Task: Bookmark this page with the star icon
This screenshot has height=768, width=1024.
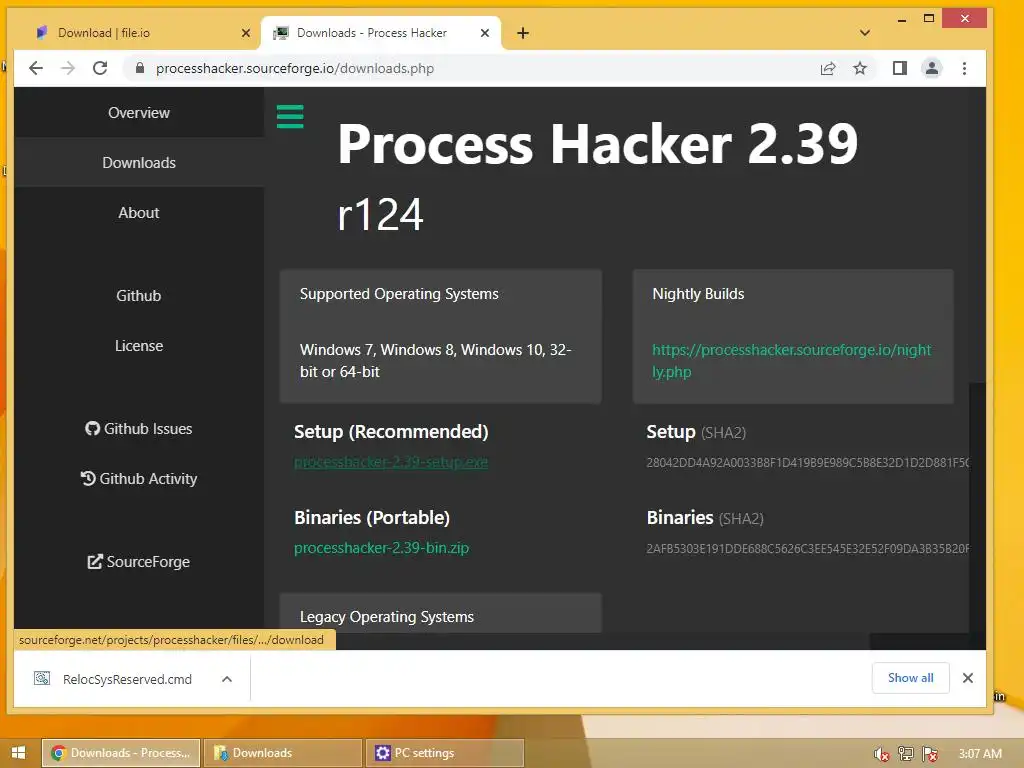Action: pos(860,68)
